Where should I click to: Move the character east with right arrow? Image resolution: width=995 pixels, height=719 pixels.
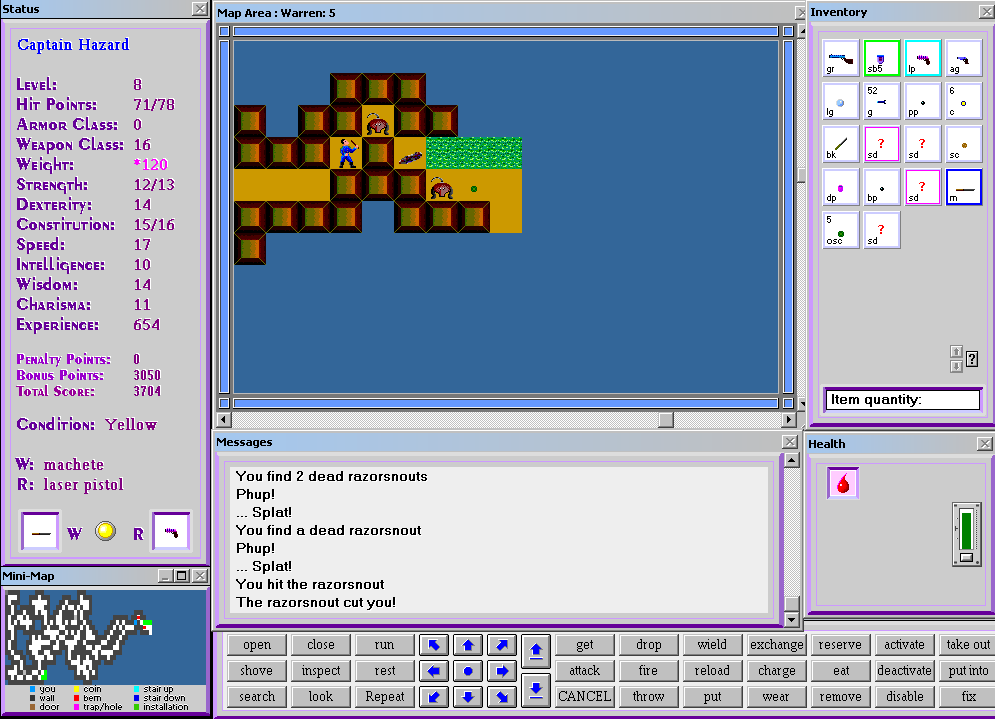pos(502,671)
